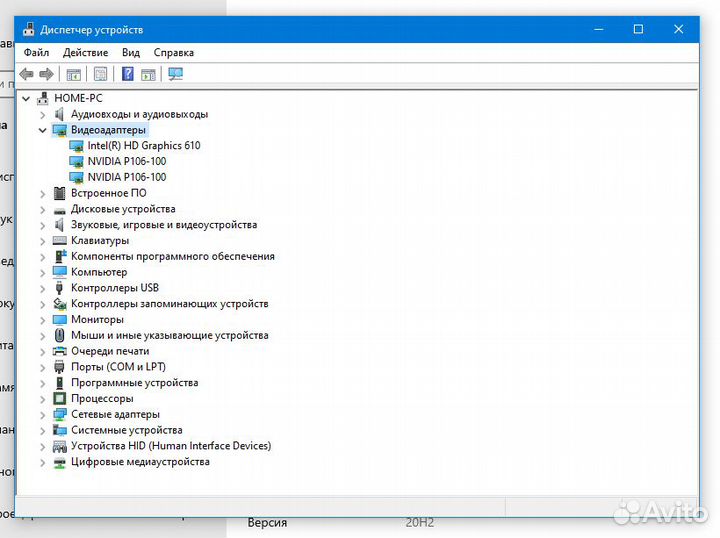Select the second NVIDIA P106-100 adapter
Screen dimensions: 720x538
pyautogui.click(x=127, y=177)
